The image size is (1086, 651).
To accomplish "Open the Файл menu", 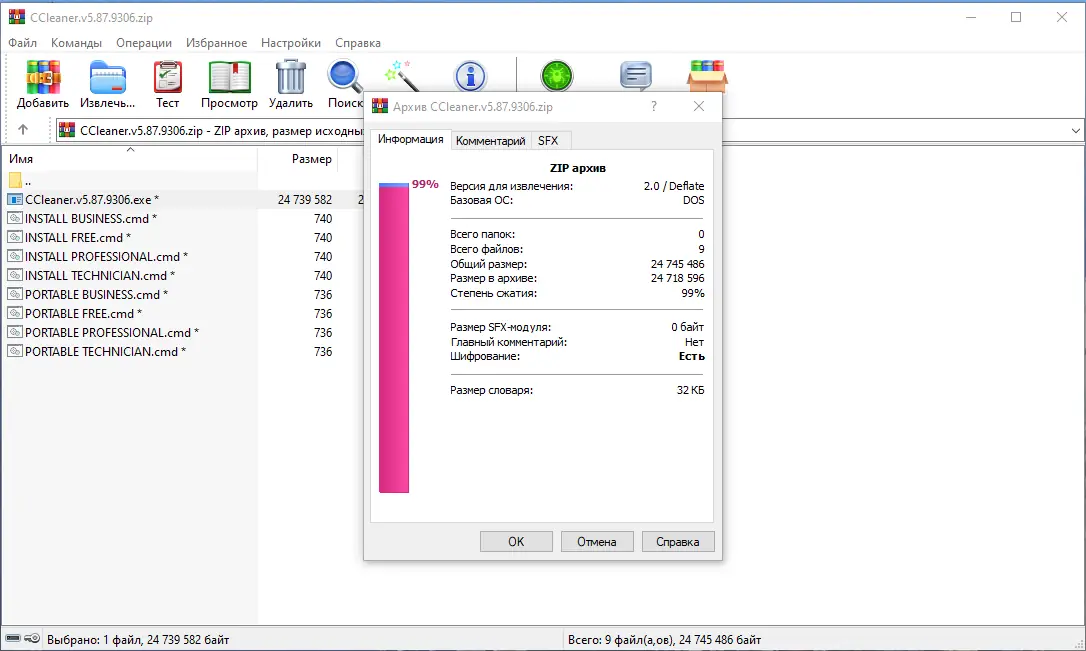I will [x=23, y=43].
